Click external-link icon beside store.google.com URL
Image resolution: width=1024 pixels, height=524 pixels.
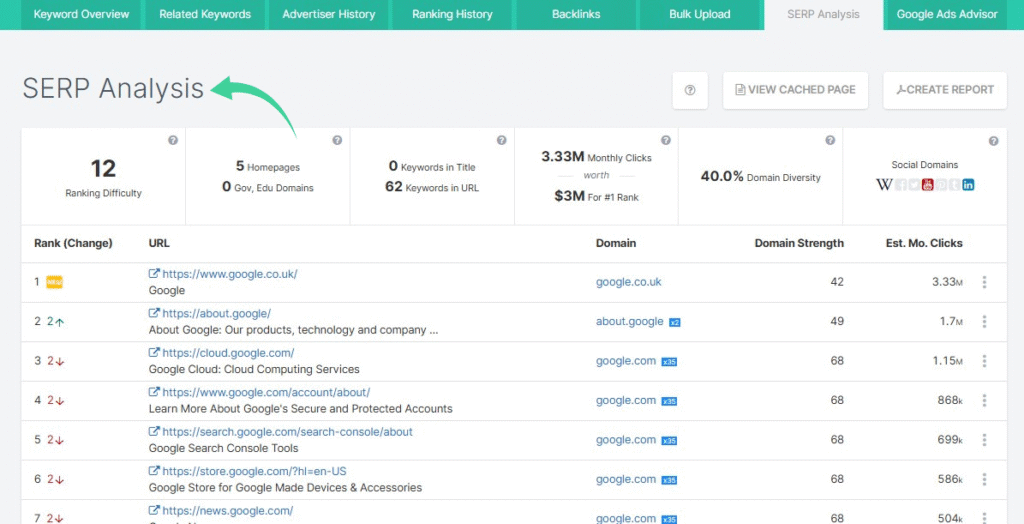[x=154, y=471]
